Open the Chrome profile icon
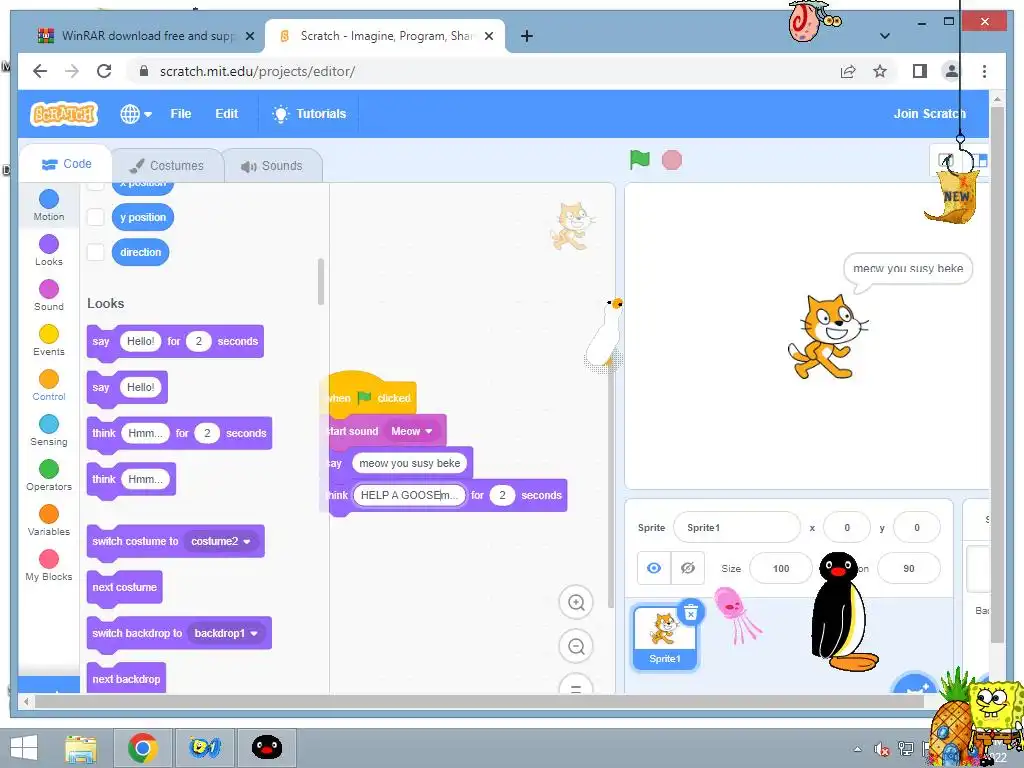 [952, 71]
